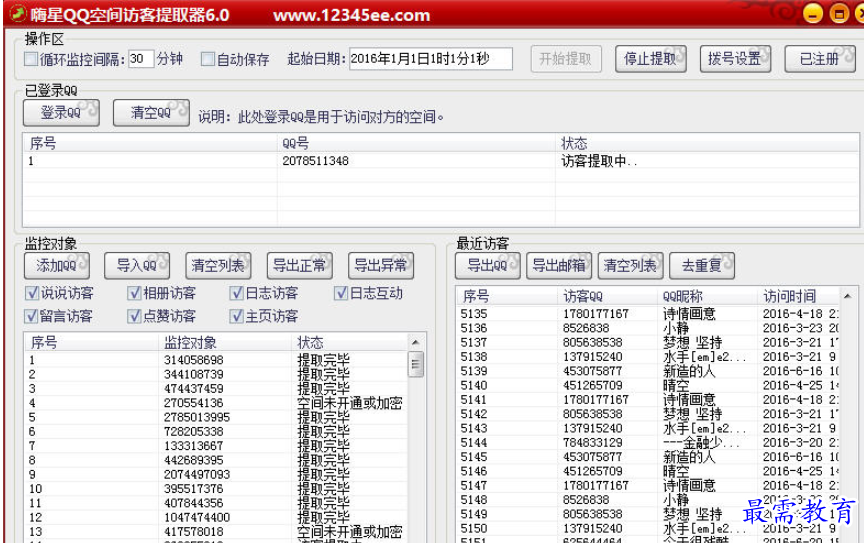The image size is (864, 543).
Task: Click 导出正常 export button
Action: pos(300,266)
